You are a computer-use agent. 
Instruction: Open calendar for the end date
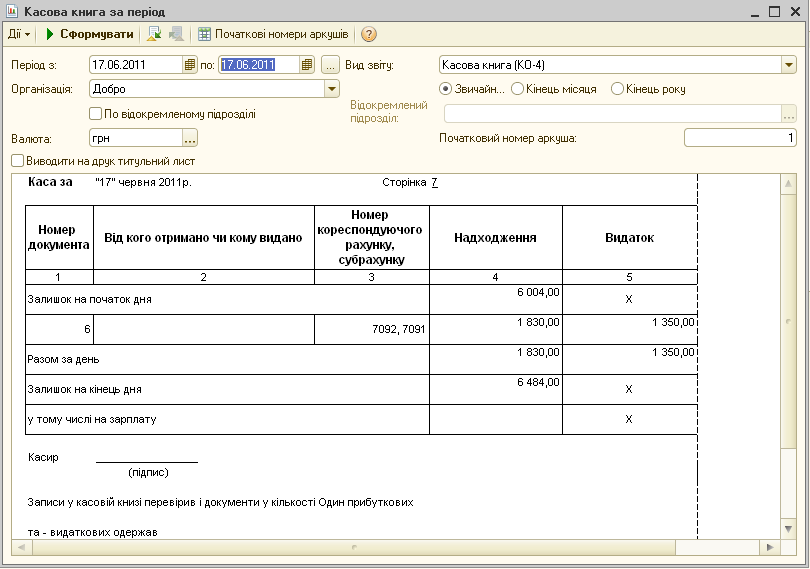click(307, 65)
